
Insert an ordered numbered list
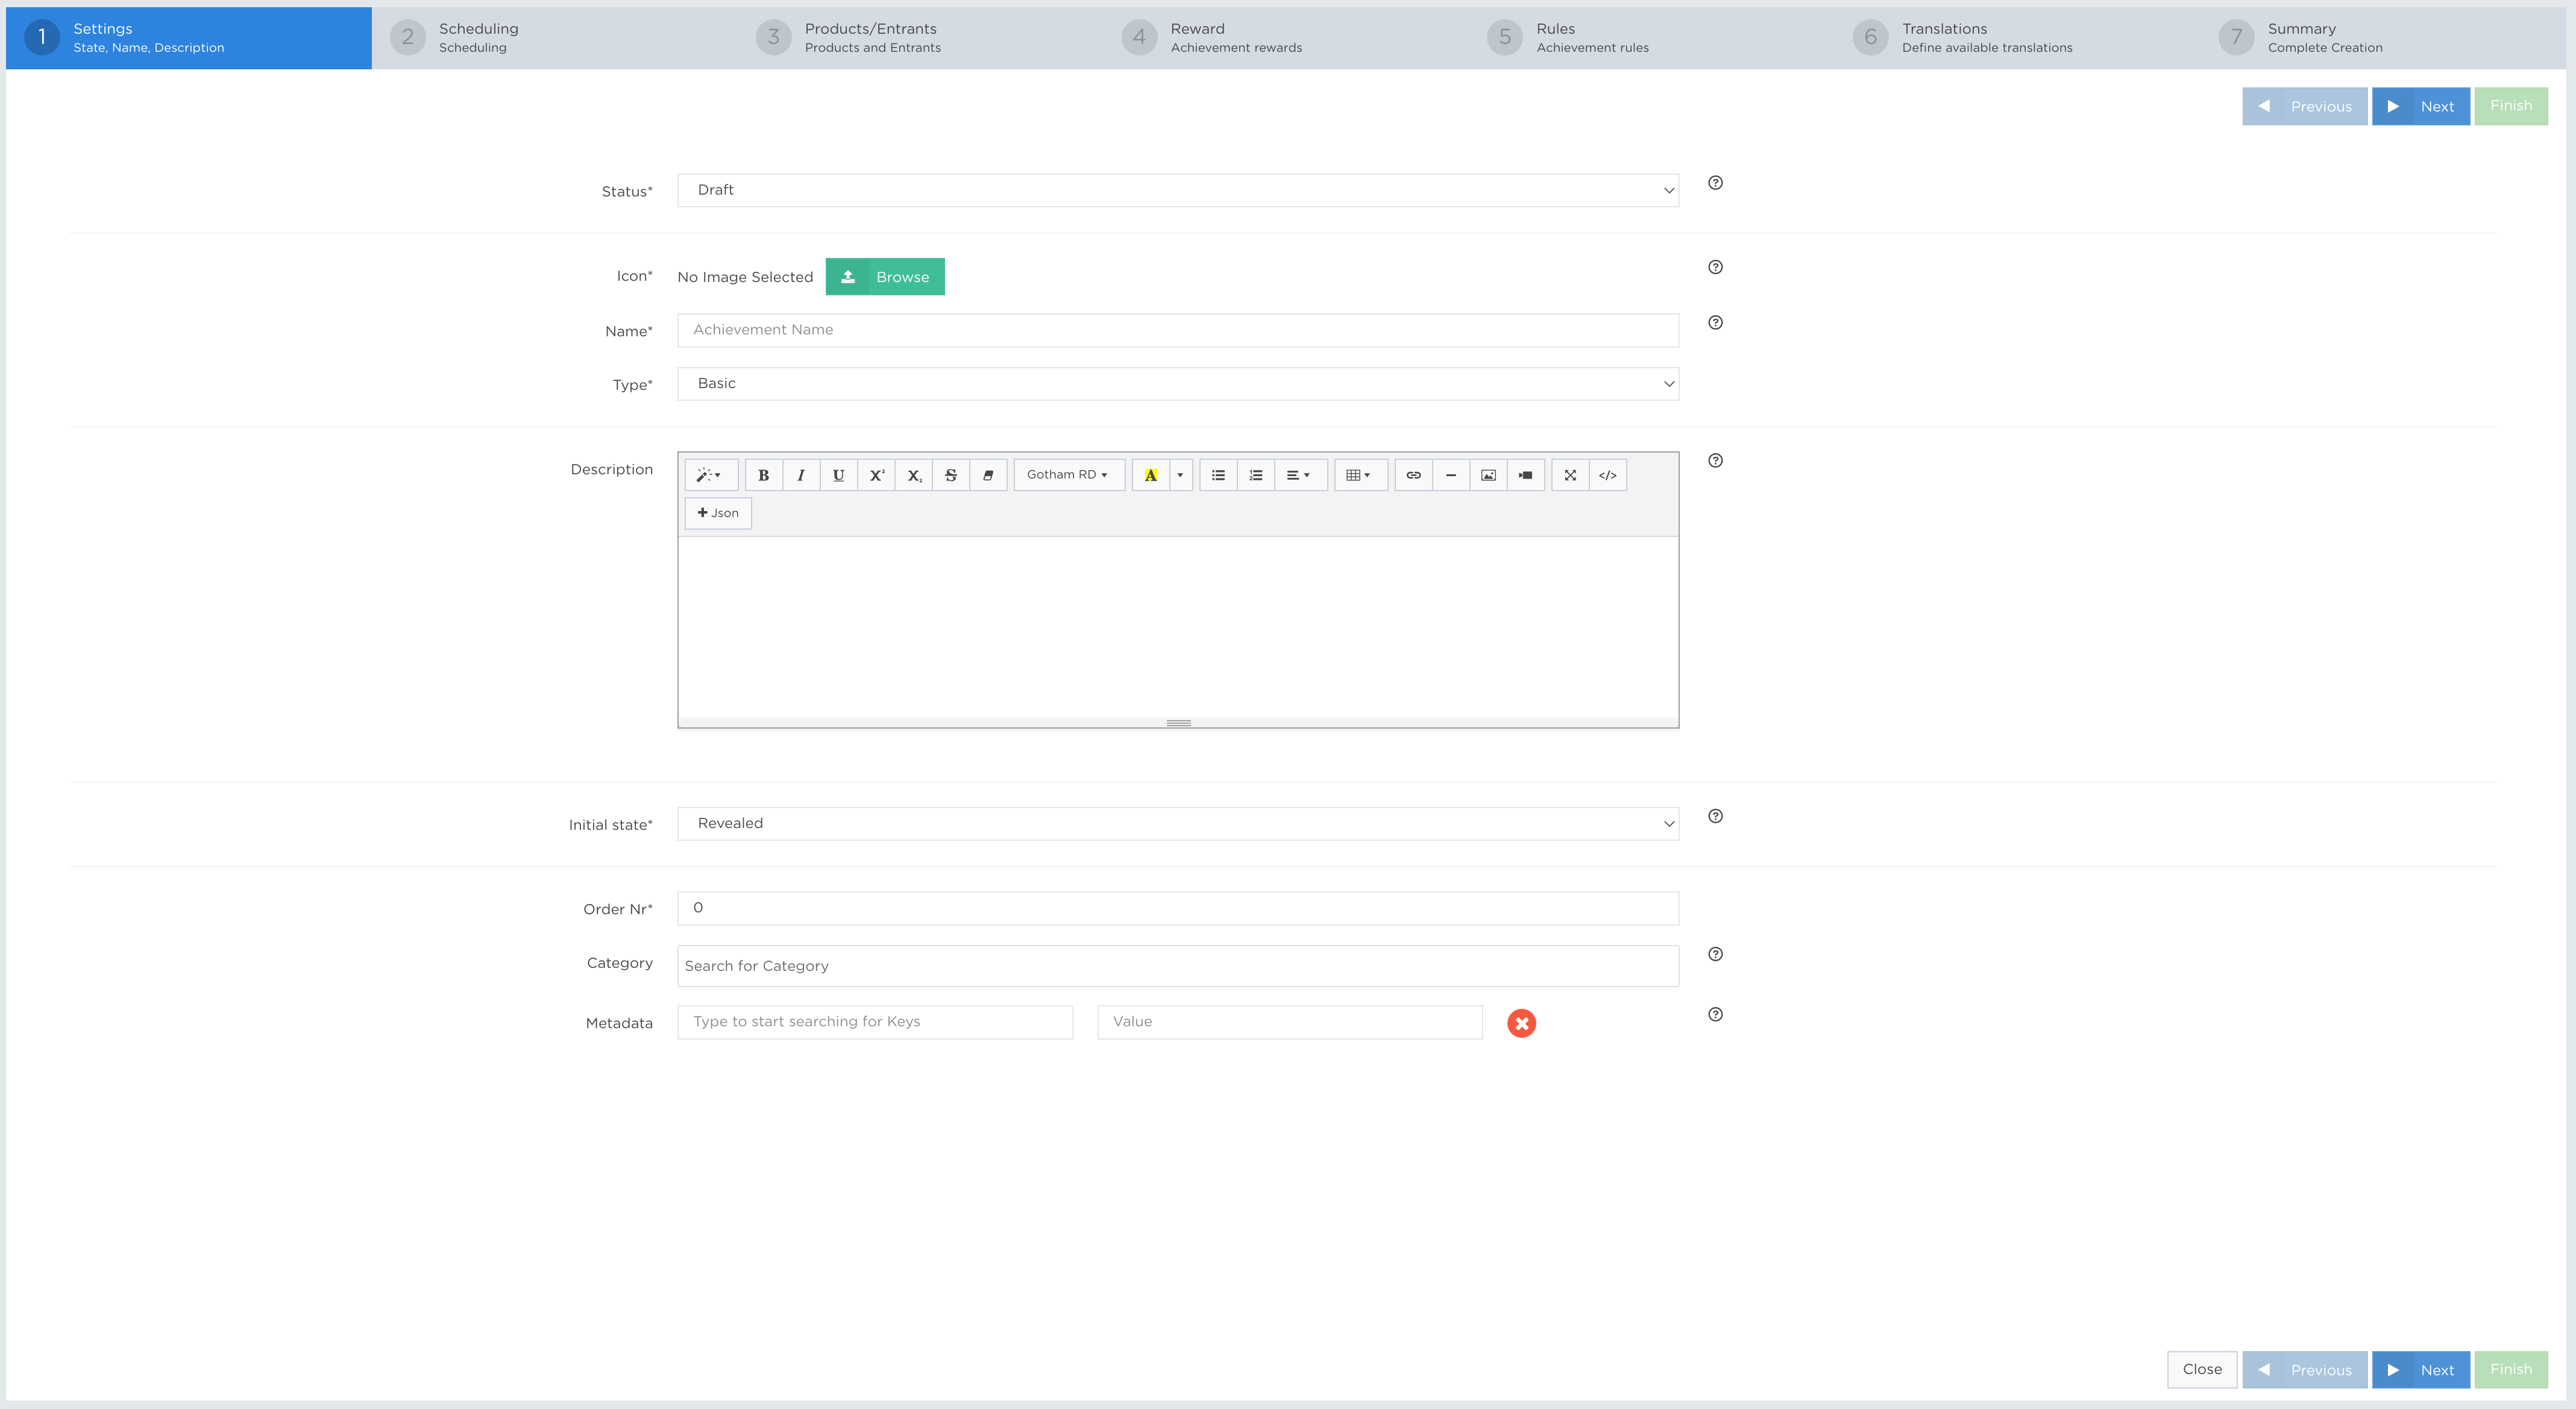[x=1256, y=475]
